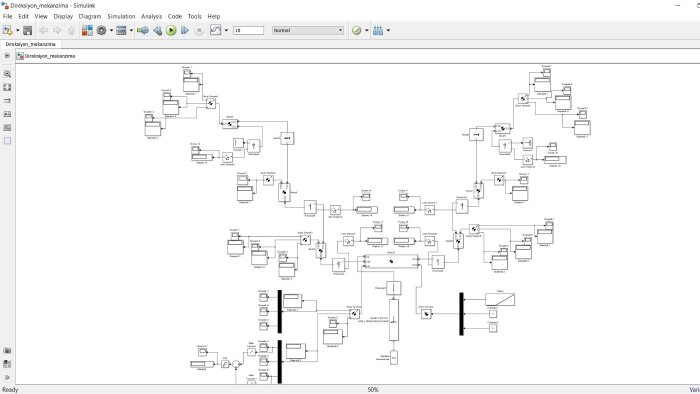Expand the palette with the double chevron
Viewport: 700px width, 394px height.
tap(7, 377)
